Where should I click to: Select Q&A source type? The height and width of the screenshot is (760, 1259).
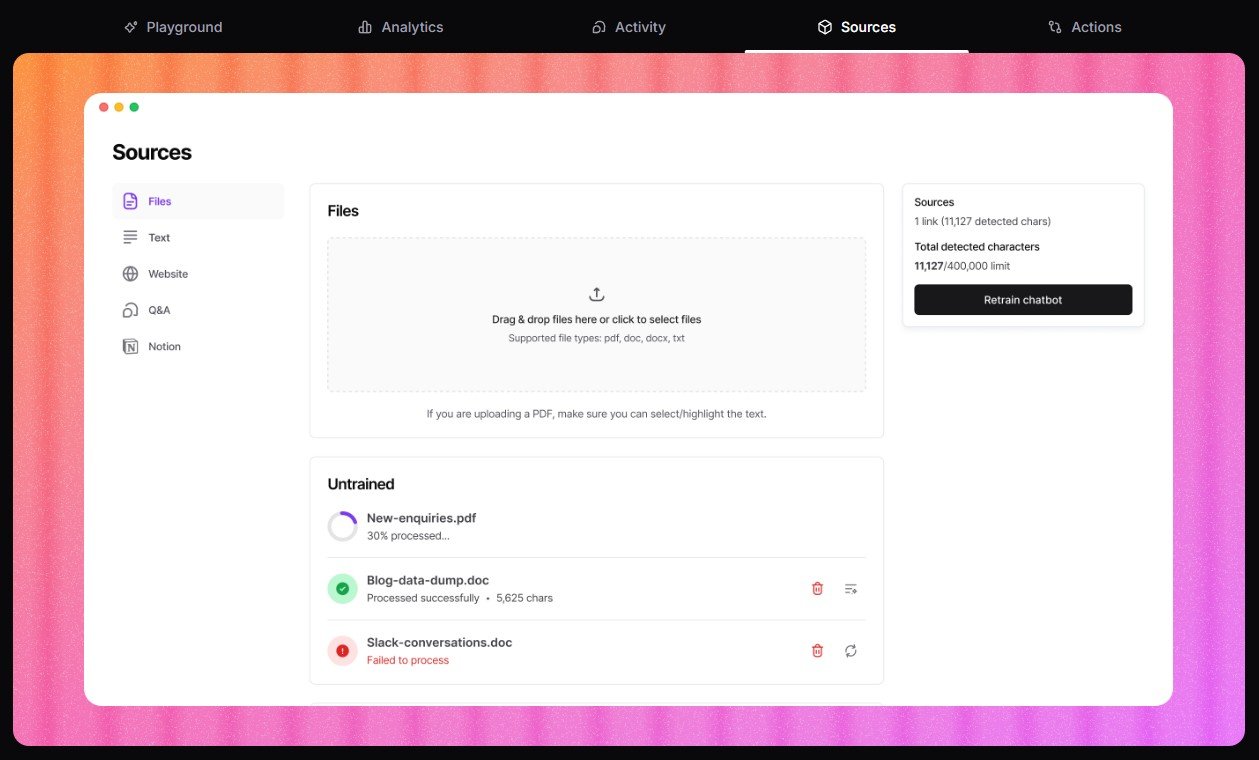tap(159, 310)
